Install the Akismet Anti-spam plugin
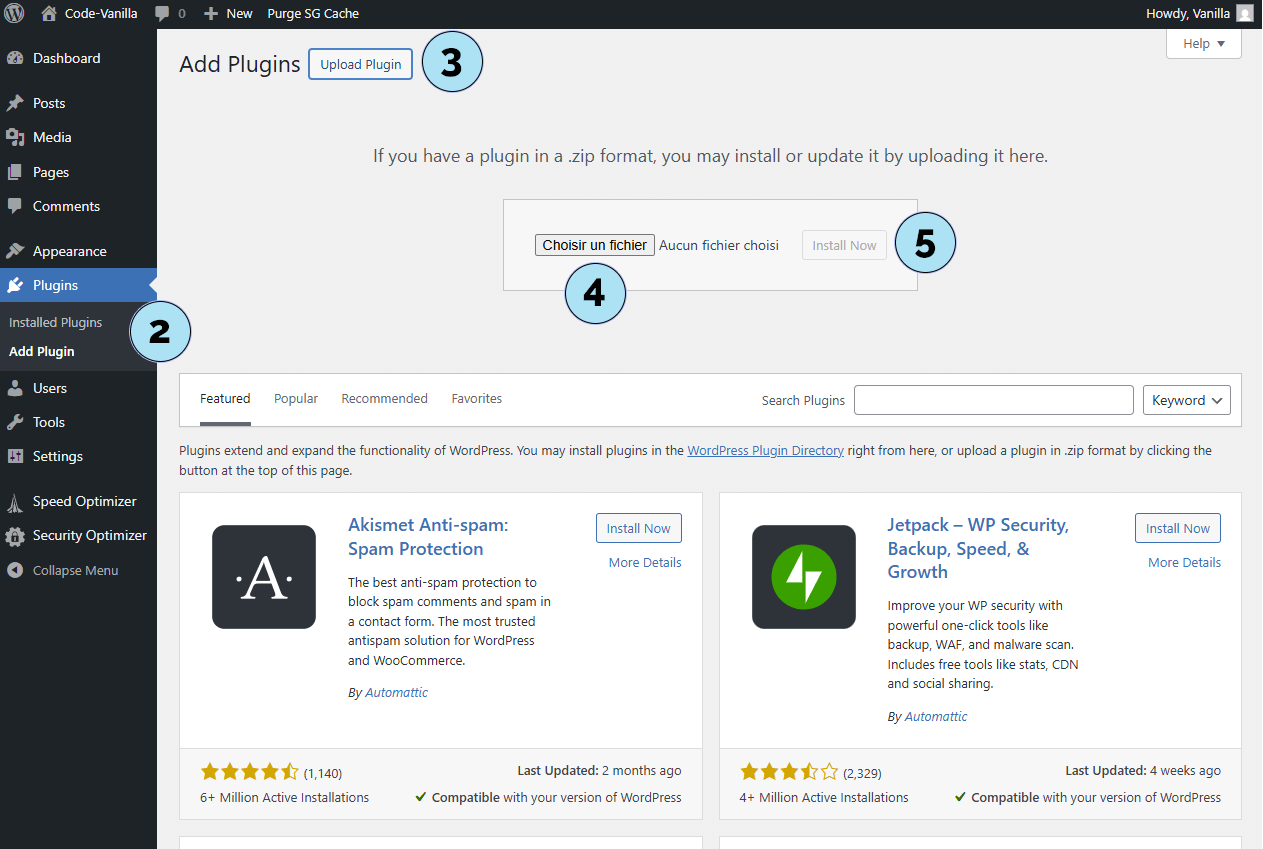 638,528
